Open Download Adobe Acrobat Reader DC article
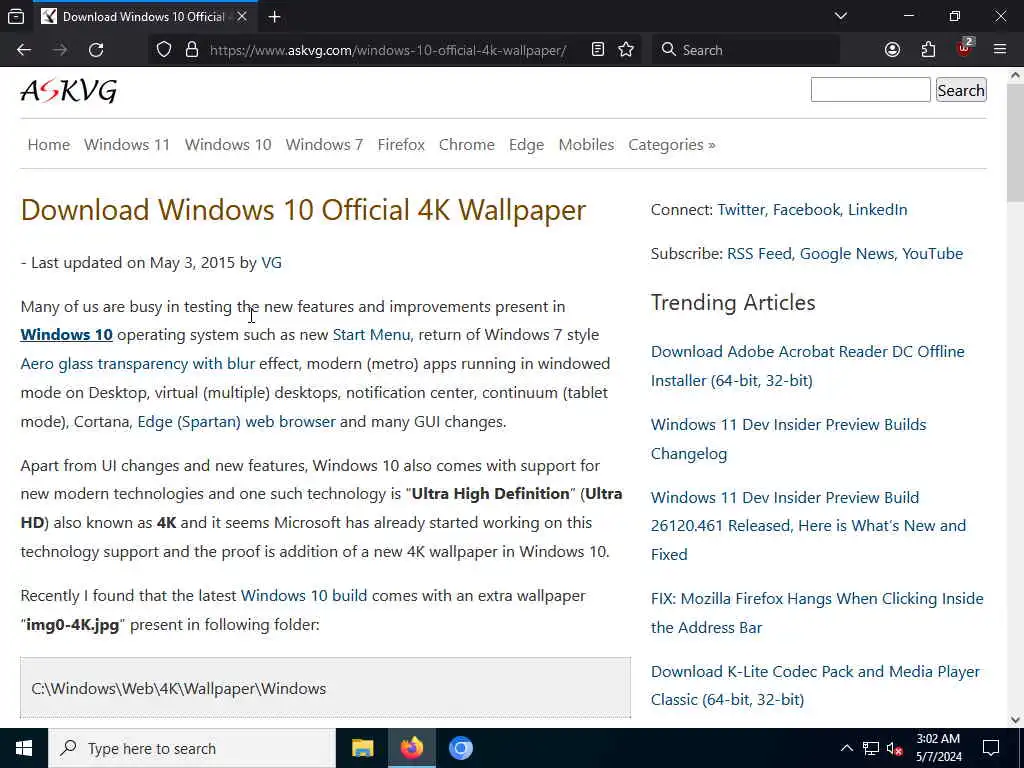 [808, 366]
